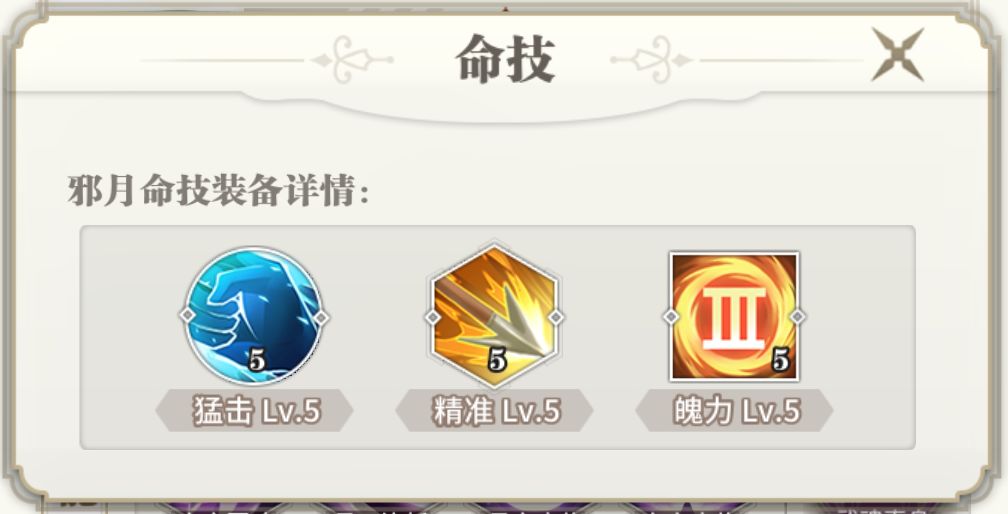This screenshot has width=1008, height=514.
Task: Click left diamond marker of 精准 icon
Action: click(433, 317)
